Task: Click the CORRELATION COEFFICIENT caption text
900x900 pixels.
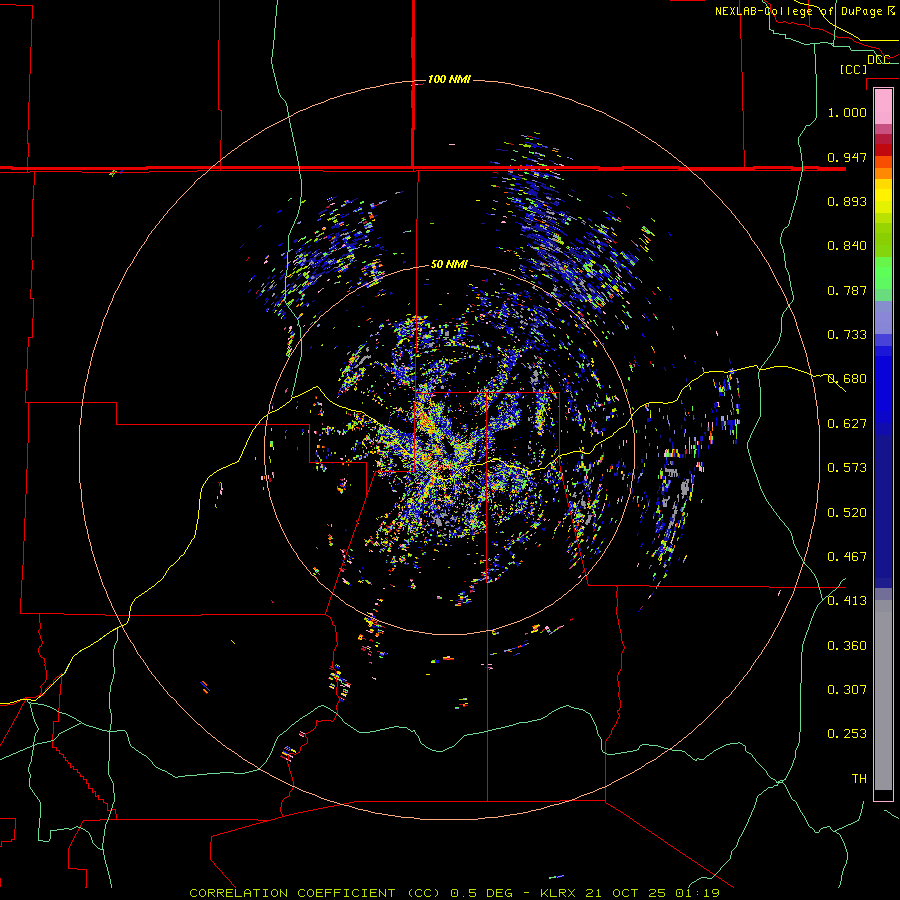Action: (x=315, y=893)
